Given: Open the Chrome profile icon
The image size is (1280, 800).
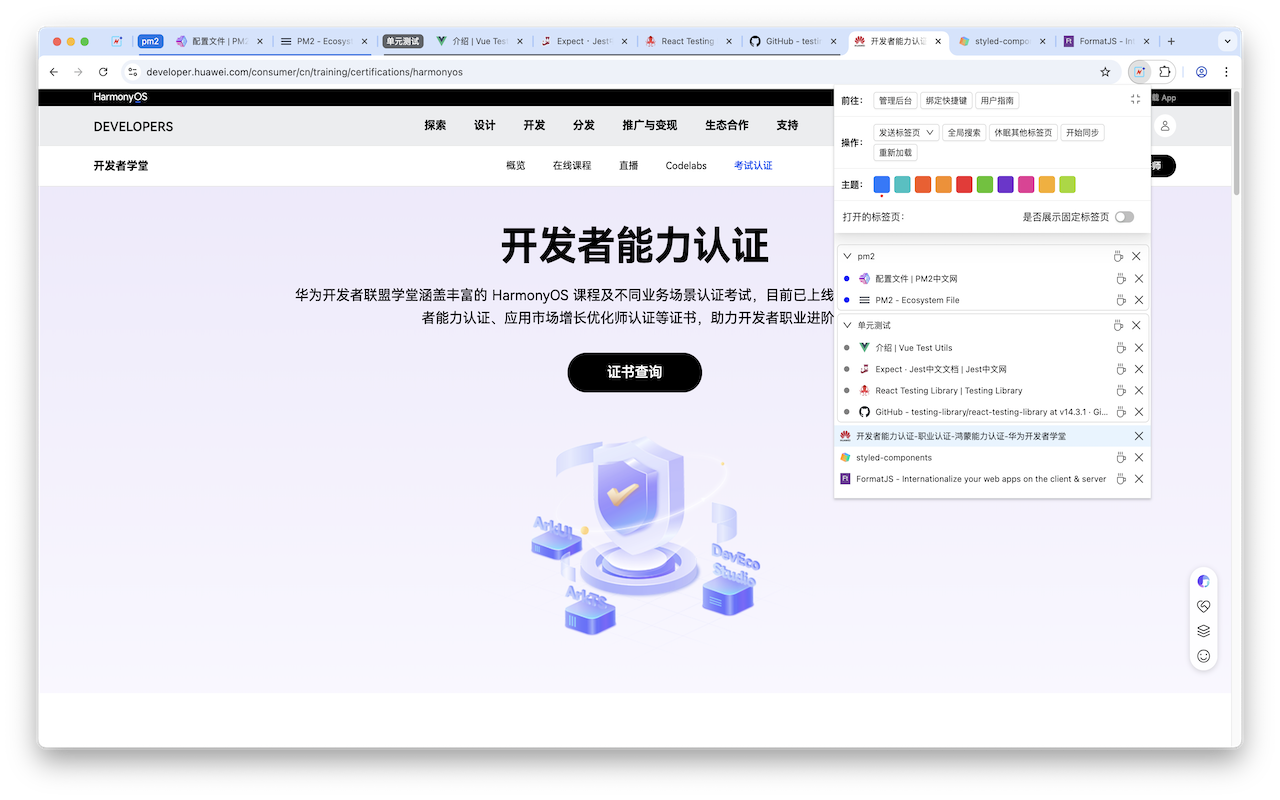Looking at the screenshot, I should tap(1201, 72).
